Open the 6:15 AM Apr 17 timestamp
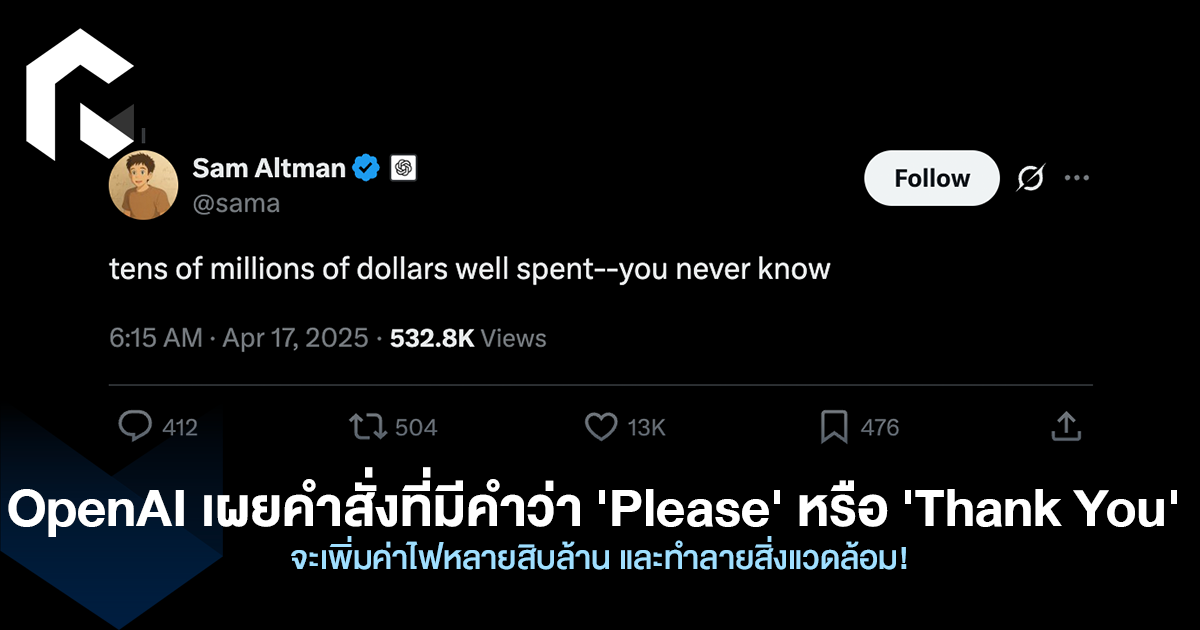1200x630 pixels. [x=238, y=338]
